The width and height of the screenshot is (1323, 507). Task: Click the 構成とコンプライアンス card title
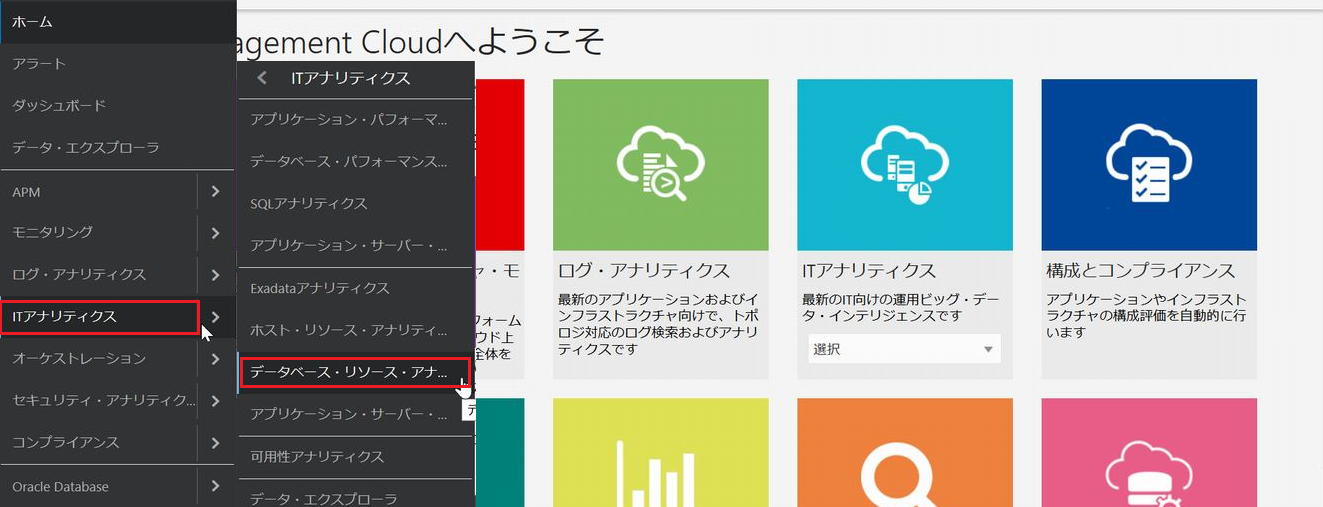[1141, 271]
